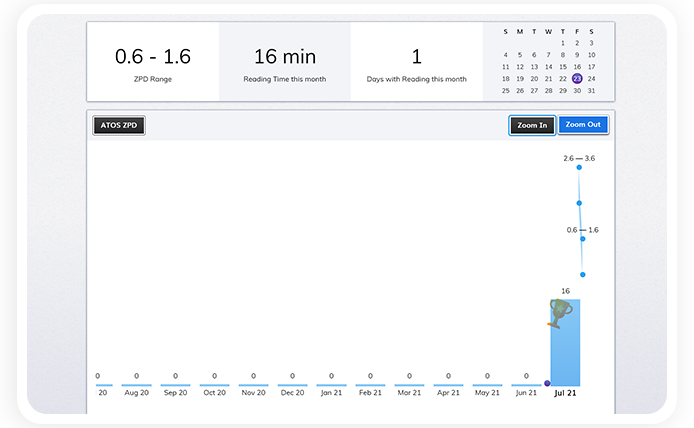The image size is (694, 428).
Task: Click the Aug 20 axis label
Action: click(x=136, y=393)
